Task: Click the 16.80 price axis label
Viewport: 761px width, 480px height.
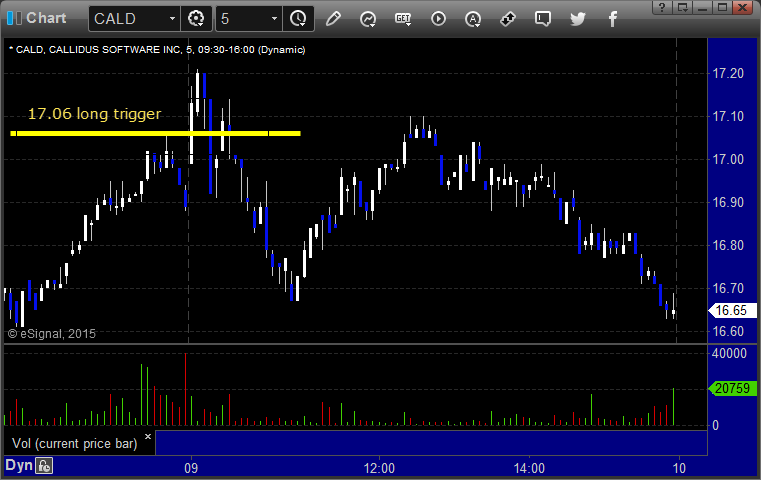Action: click(x=728, y=245)
